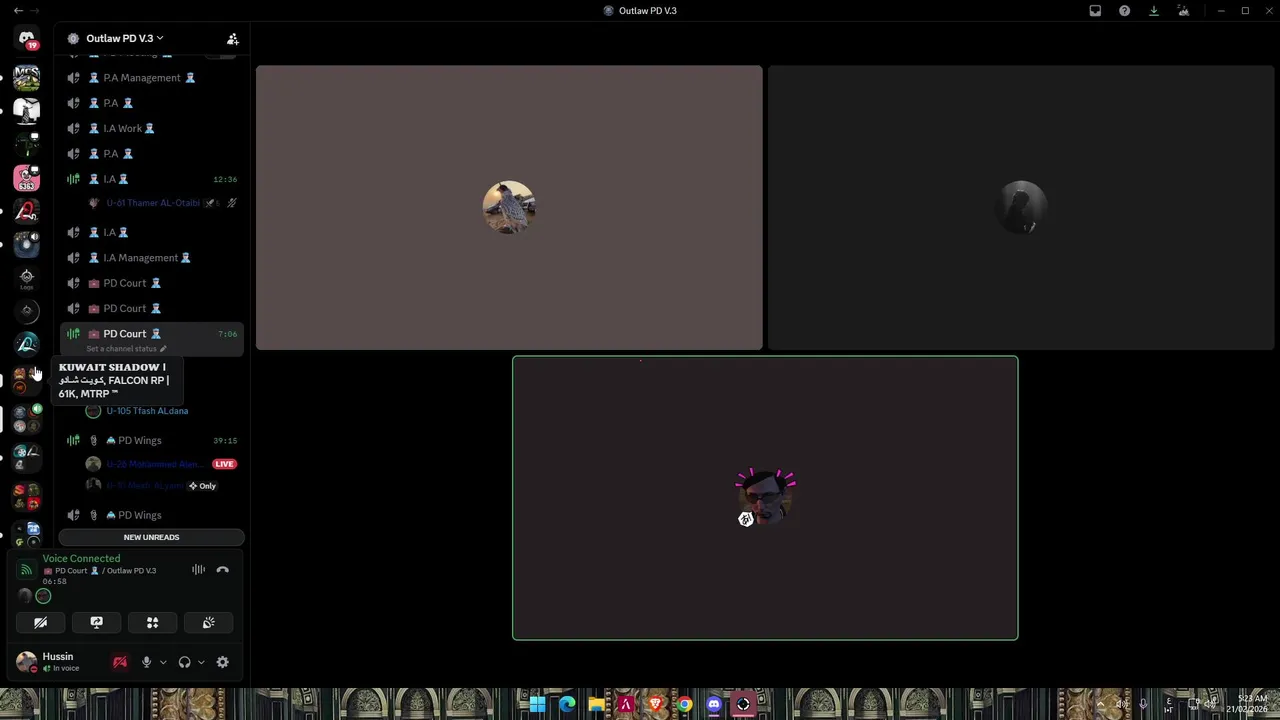Open Discord direct messages home icon
The width and height of the screenshot is (1280, 720).
tap(27, 40)
